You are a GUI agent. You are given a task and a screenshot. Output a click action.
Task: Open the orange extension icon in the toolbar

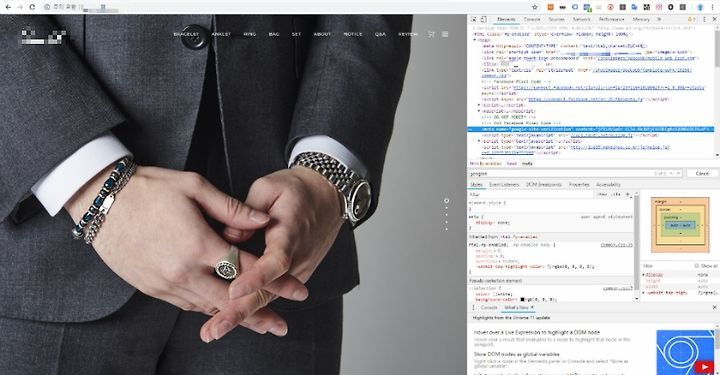[551, 7]
